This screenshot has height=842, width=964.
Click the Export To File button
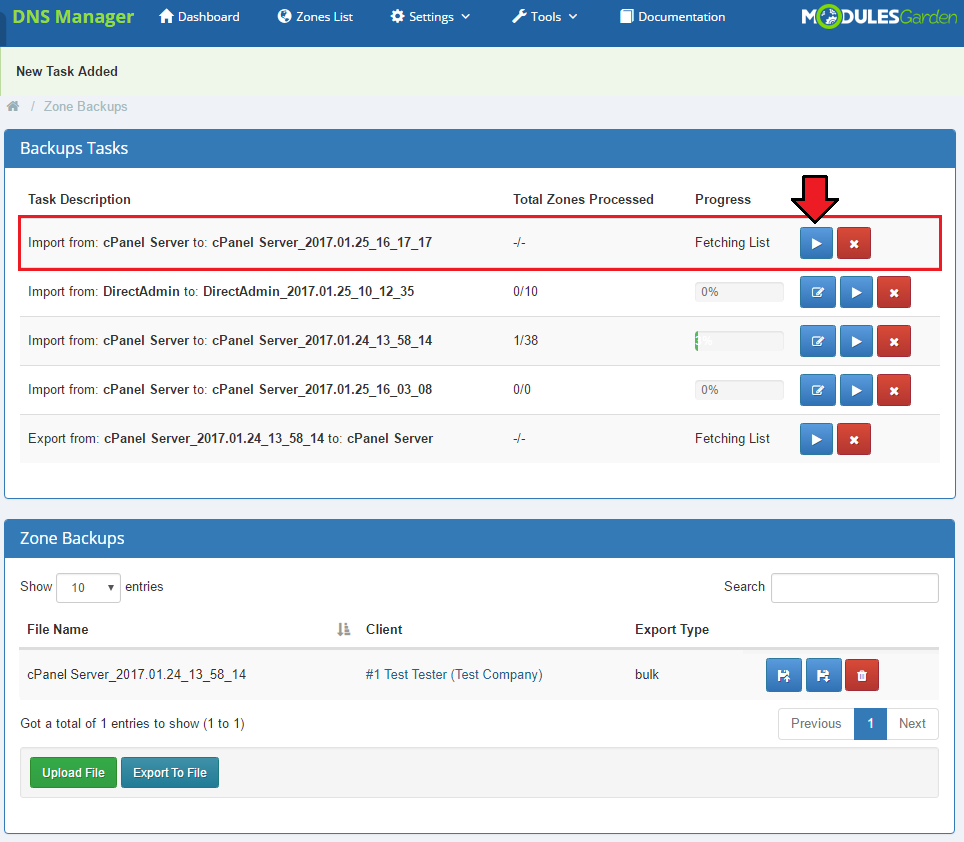point(170,773)
